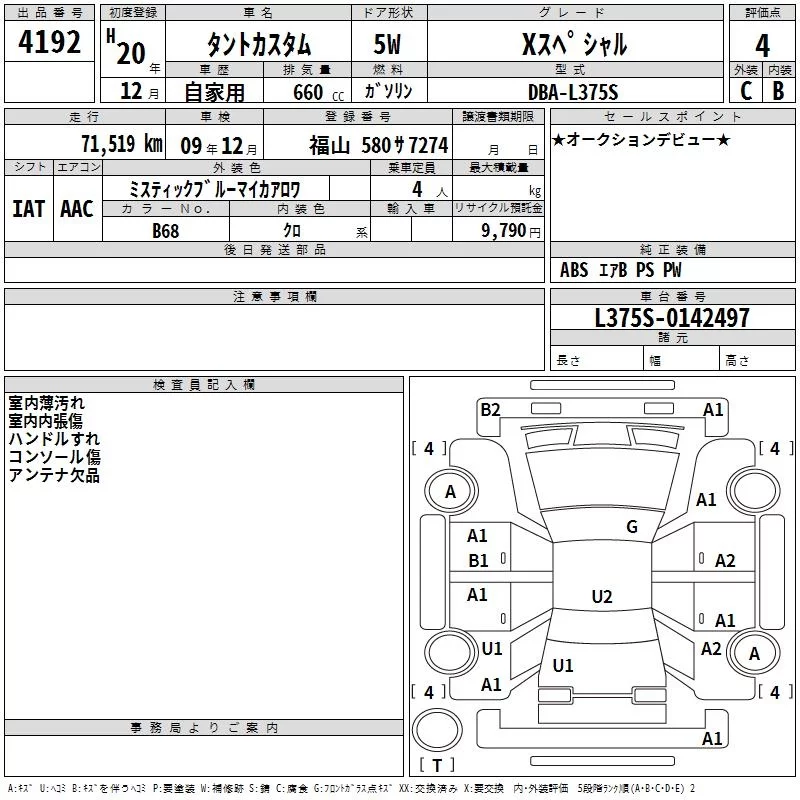Click A1 mark at rear bumper corner
Image resolution: width=800 pixels, height=800 pixels.
pos(712,738)
